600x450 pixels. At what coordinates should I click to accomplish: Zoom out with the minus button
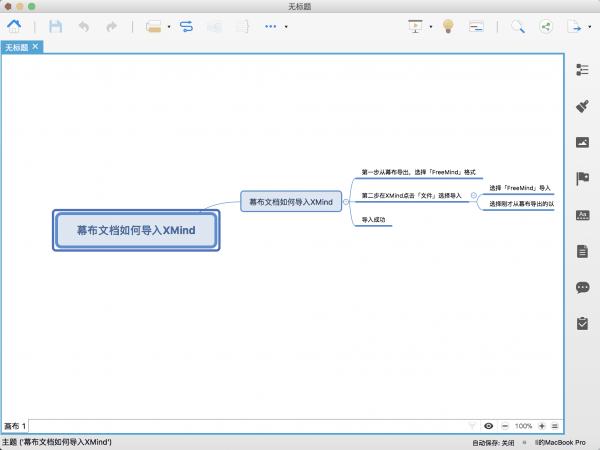(505, 426)
